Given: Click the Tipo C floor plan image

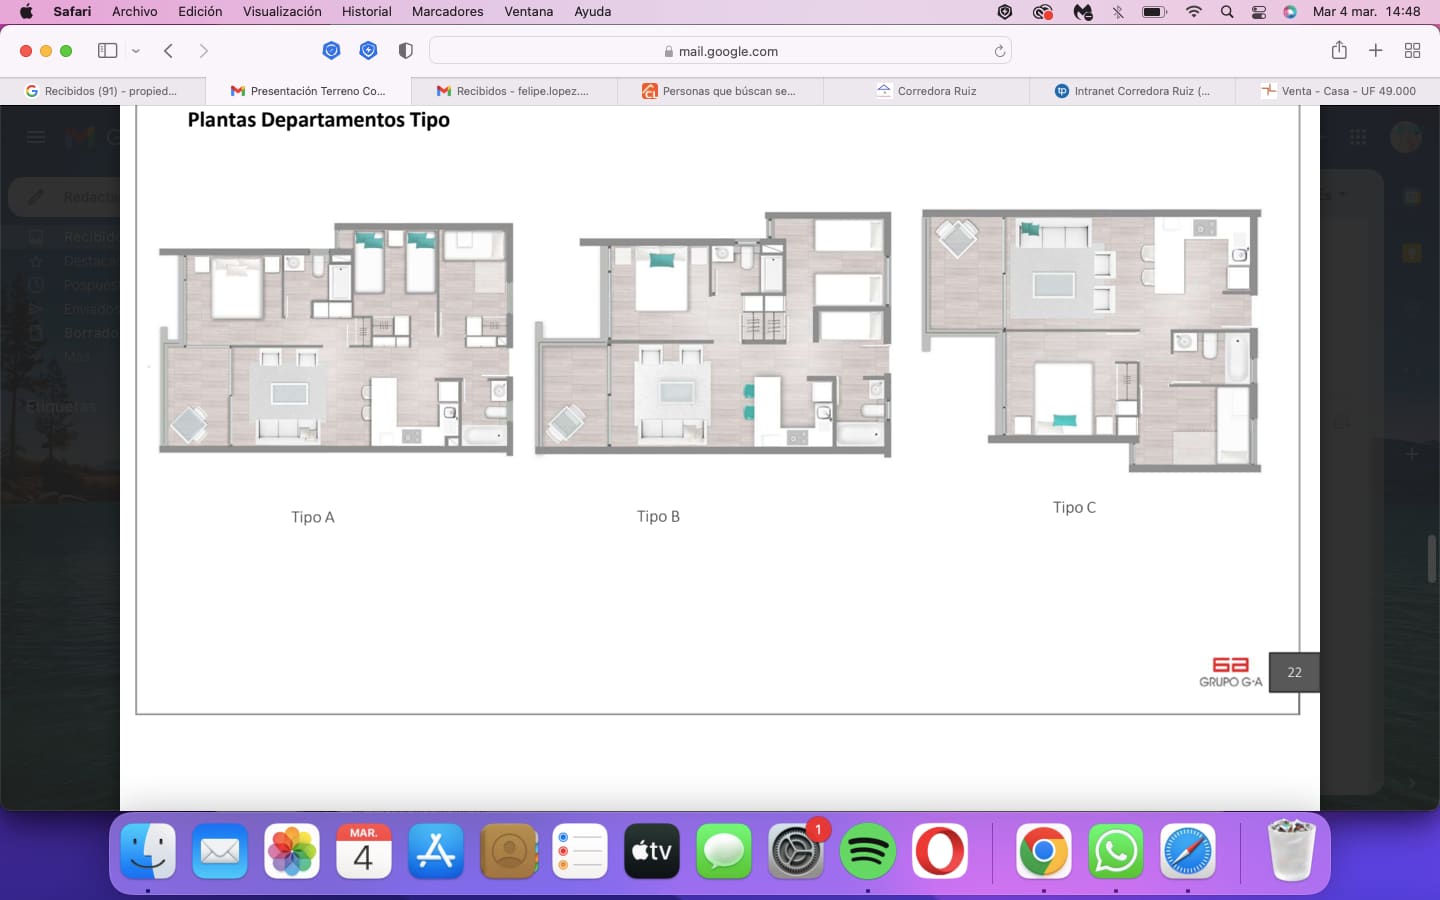Looking at the screenshot, I should [x=1091, y=340].
